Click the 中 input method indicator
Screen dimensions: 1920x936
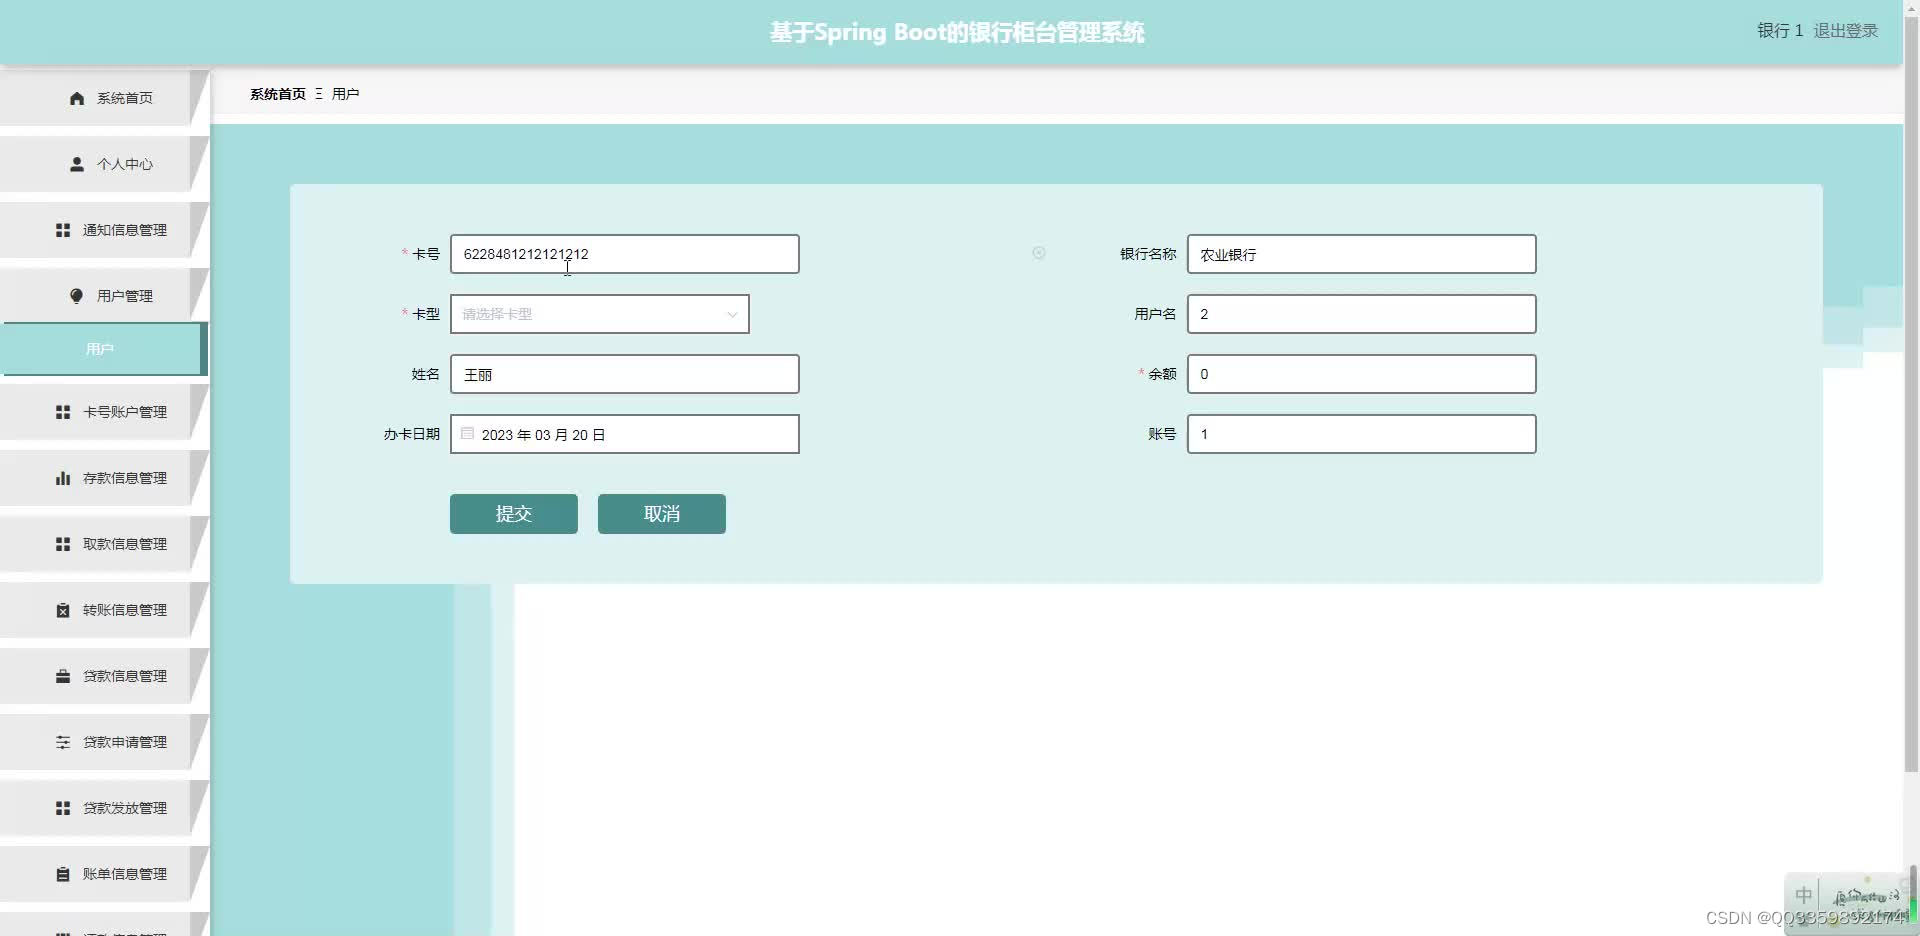pos(1803,895)
